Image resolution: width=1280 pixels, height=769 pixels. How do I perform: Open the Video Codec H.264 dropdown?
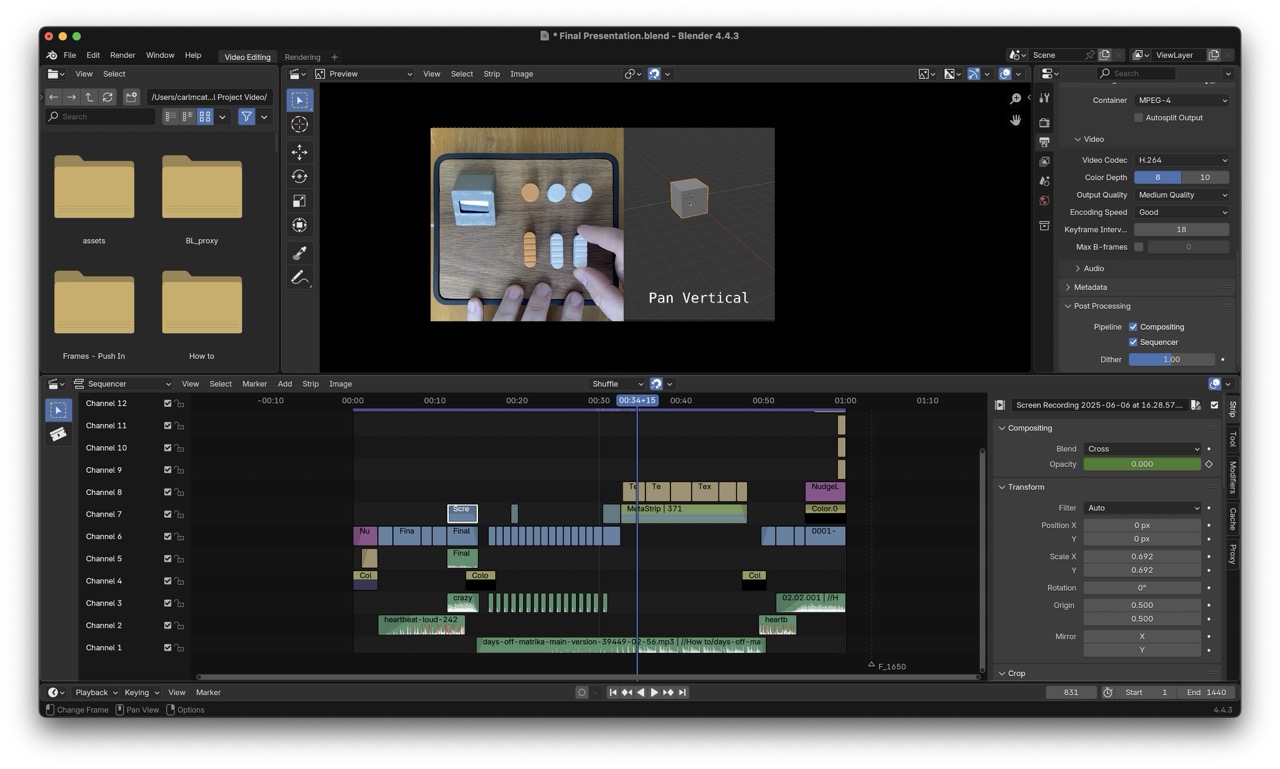pyautogui.click(x=1182, y=160)
